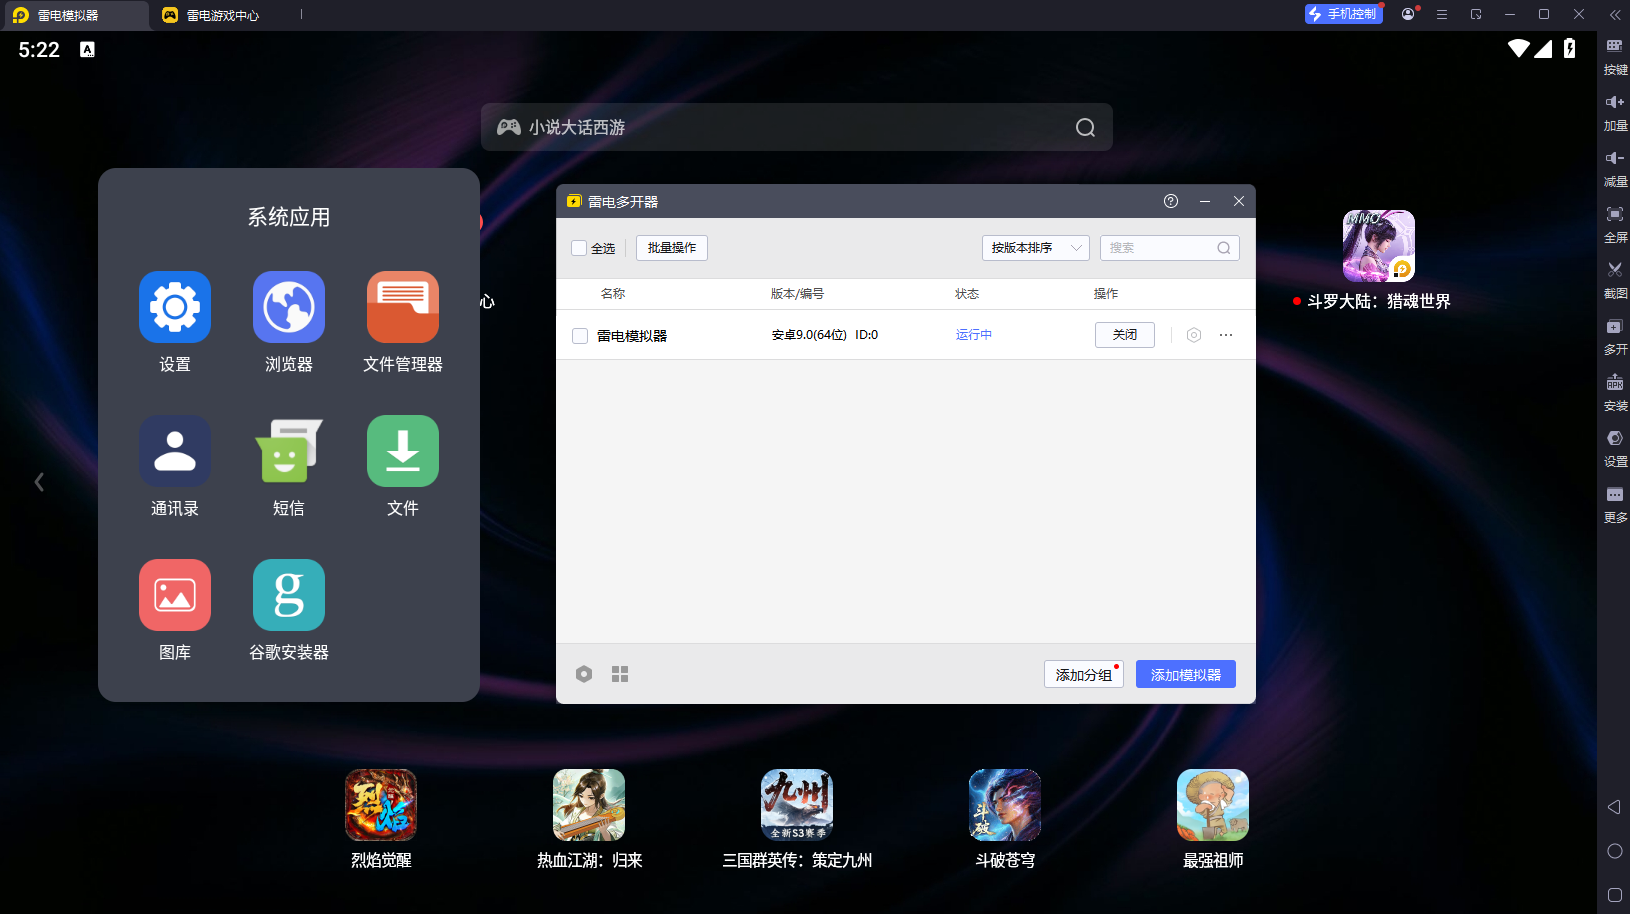Image resolution: width=1630 pixels, height=914 pixels.
Task: Launch the 三国群英传：策定九州 game
Action: [x=797, y=805]
